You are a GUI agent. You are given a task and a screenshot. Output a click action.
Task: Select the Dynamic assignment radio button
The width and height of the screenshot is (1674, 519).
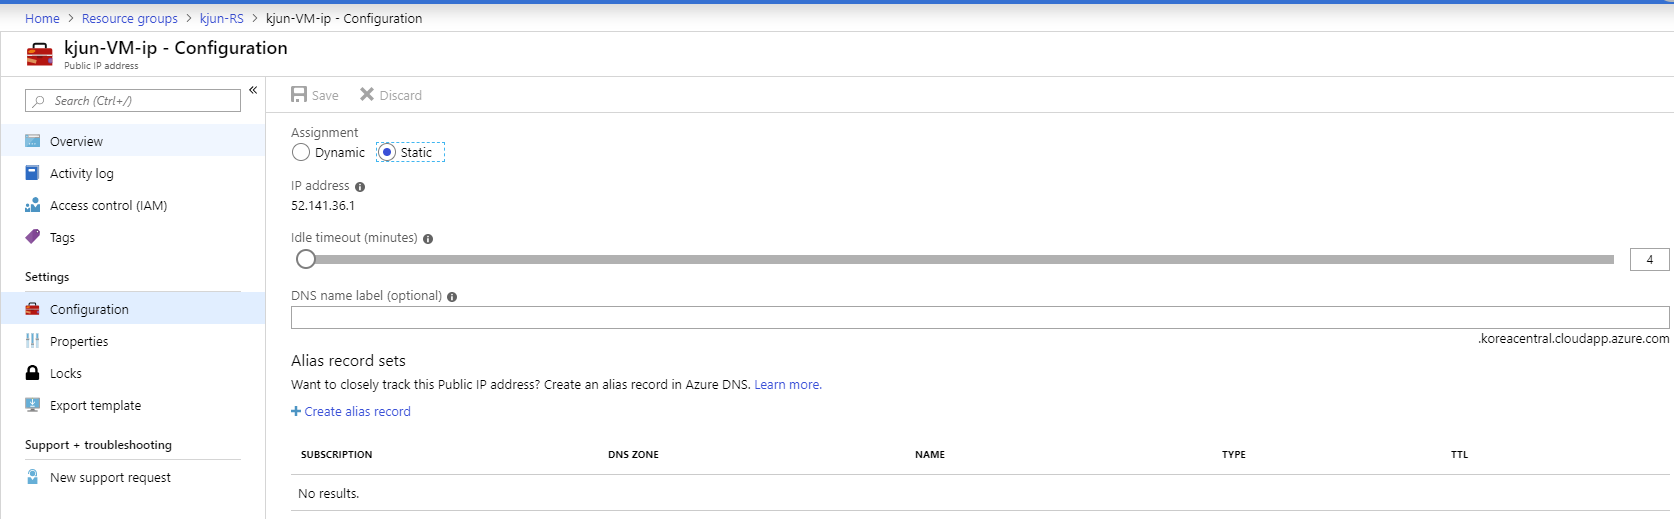[x=301, y=152]
